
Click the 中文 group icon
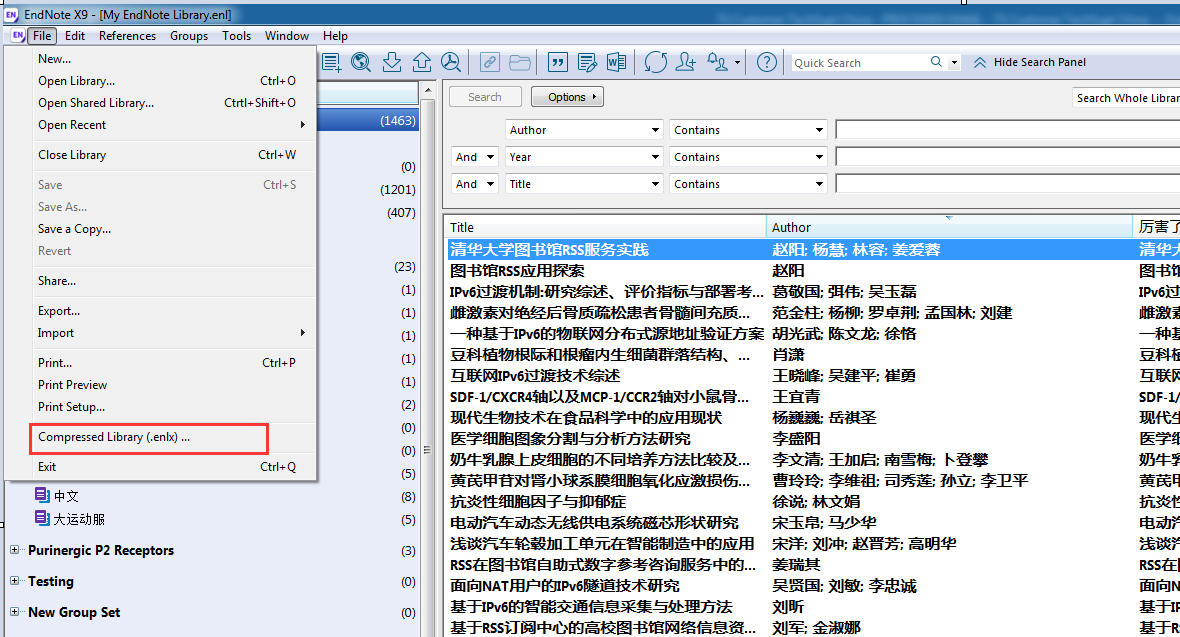pyautogui.click(x=42, y=495)
